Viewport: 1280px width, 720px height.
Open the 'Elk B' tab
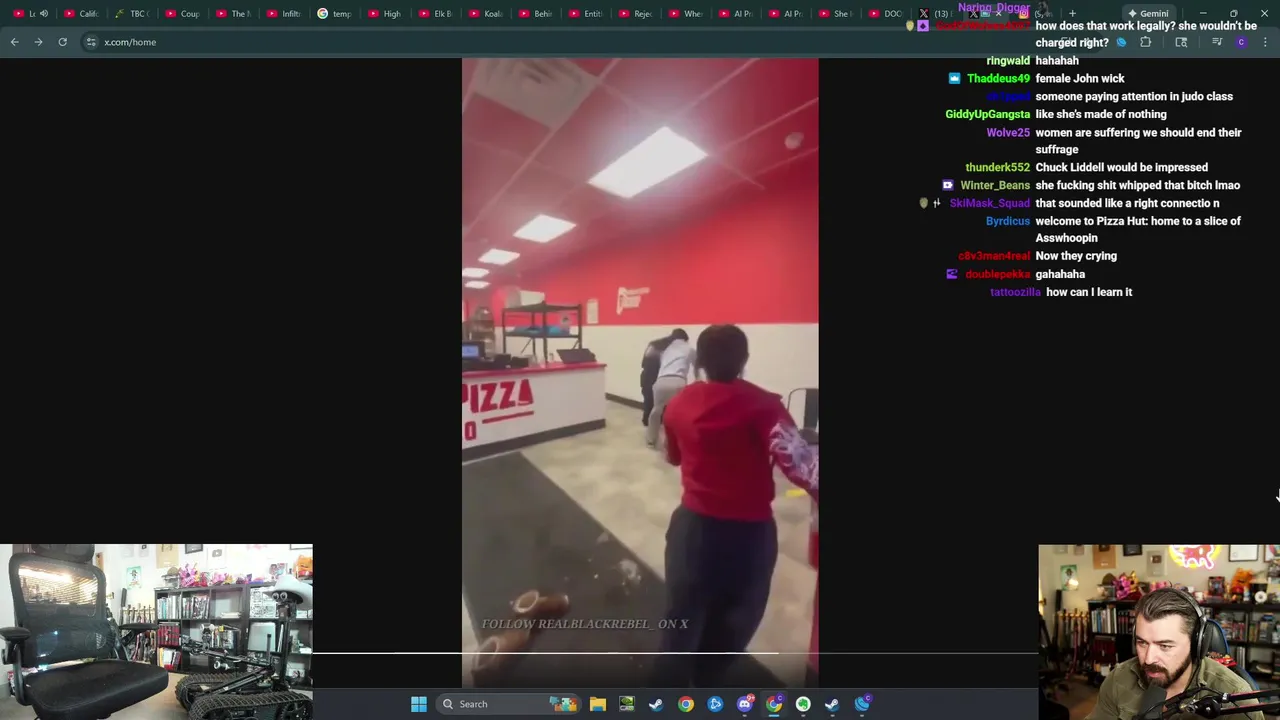436,14
